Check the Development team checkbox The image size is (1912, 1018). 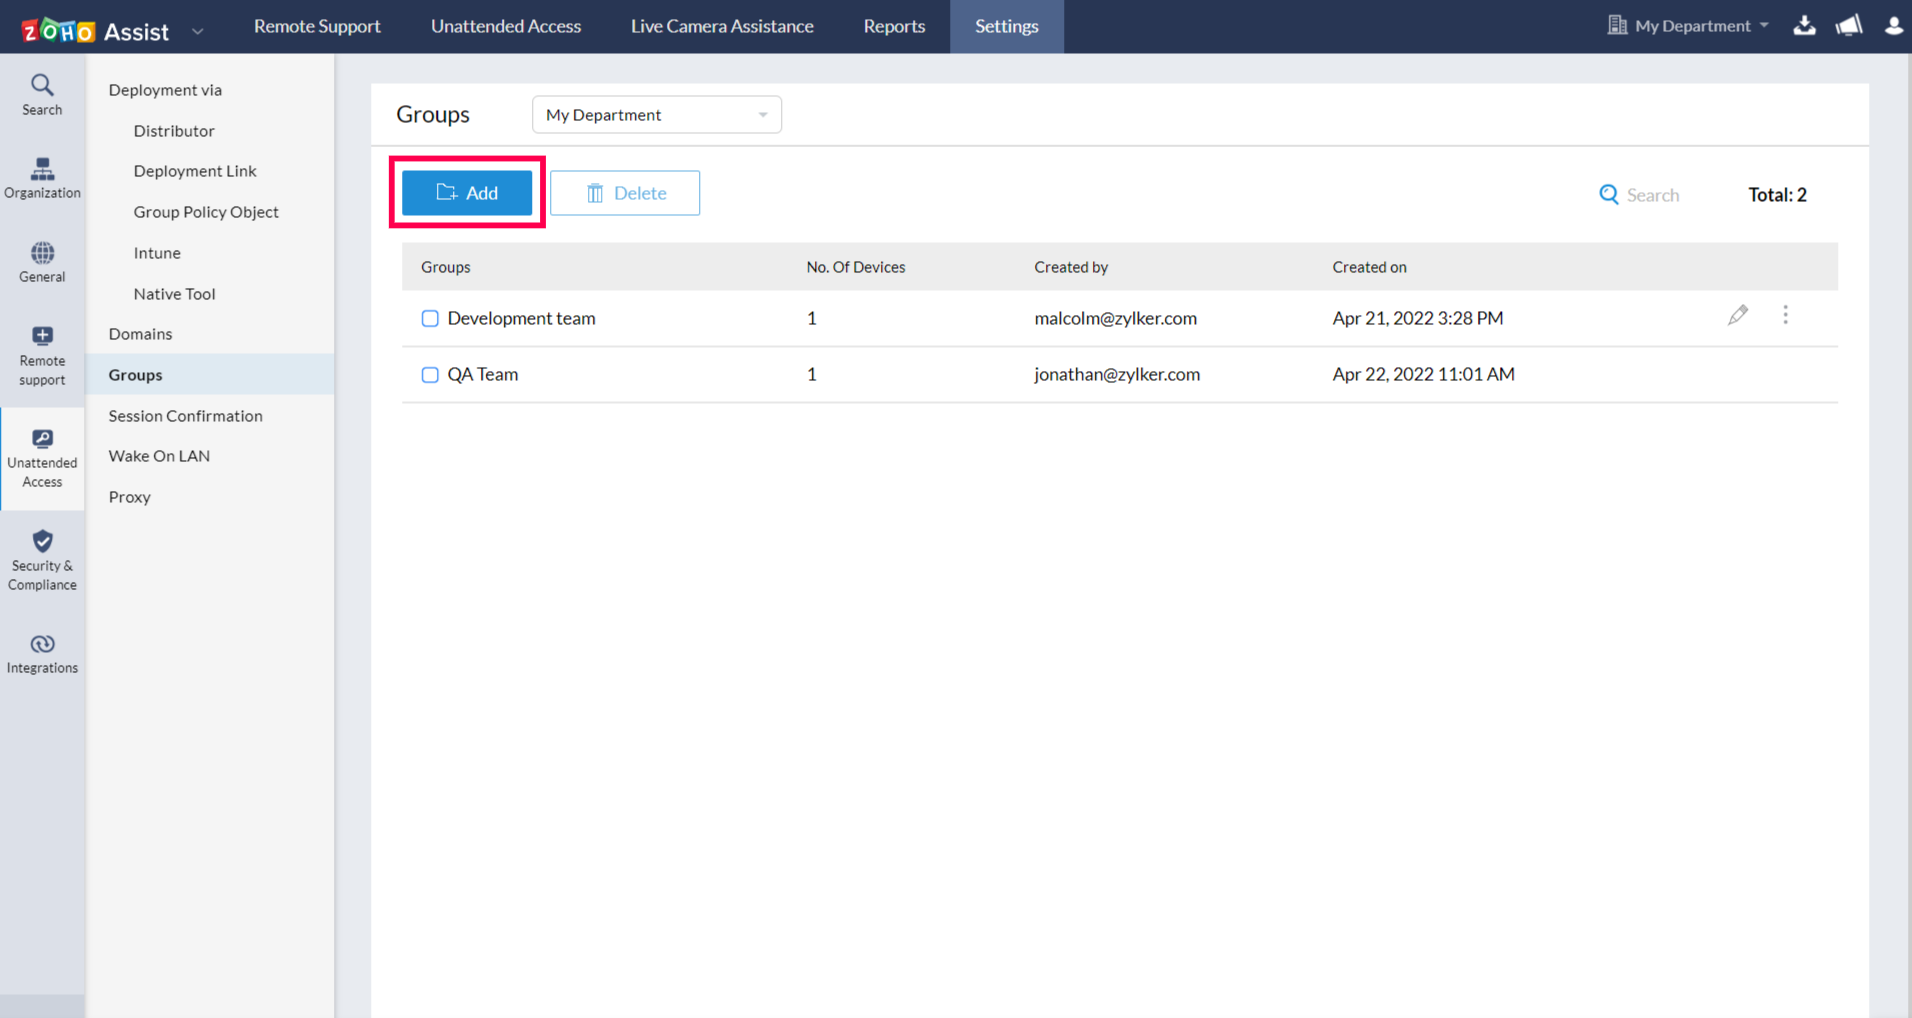click(430, 319)
